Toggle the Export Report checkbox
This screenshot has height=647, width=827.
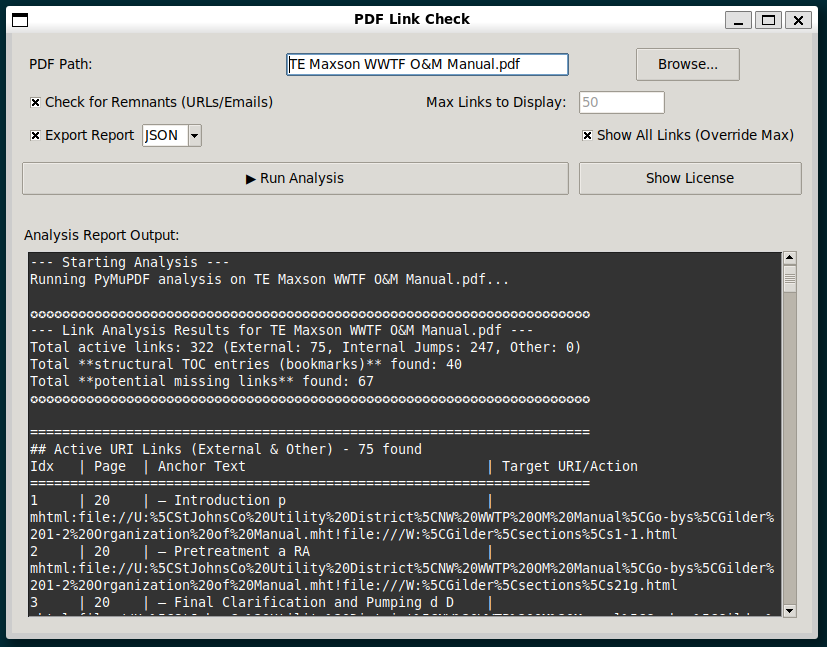[x=34, y=135]
